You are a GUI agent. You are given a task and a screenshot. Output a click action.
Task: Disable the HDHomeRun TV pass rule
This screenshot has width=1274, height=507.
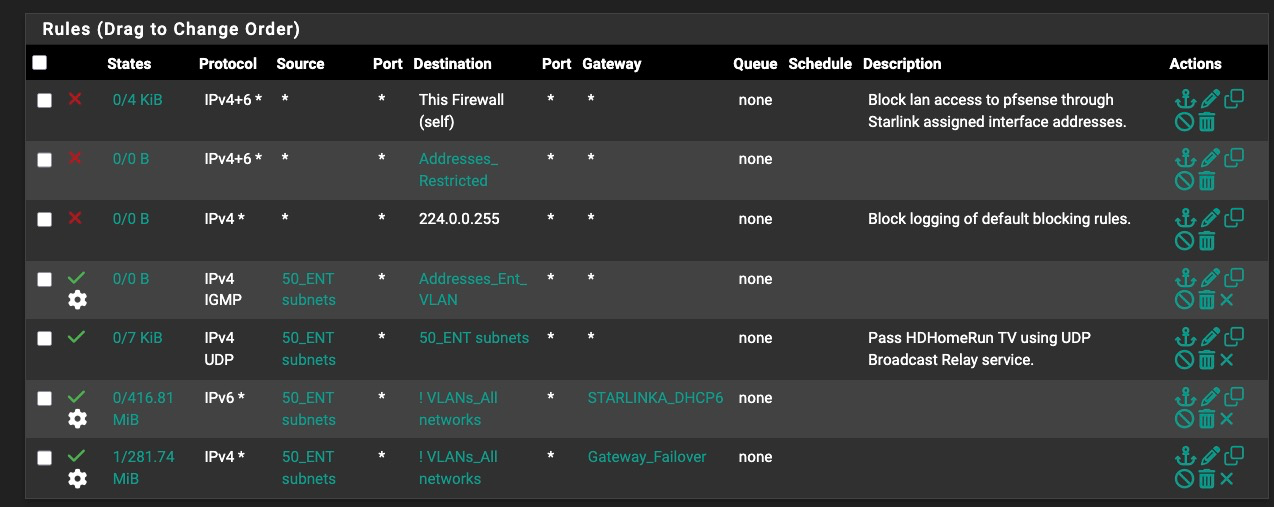[x=1185, y=360]
